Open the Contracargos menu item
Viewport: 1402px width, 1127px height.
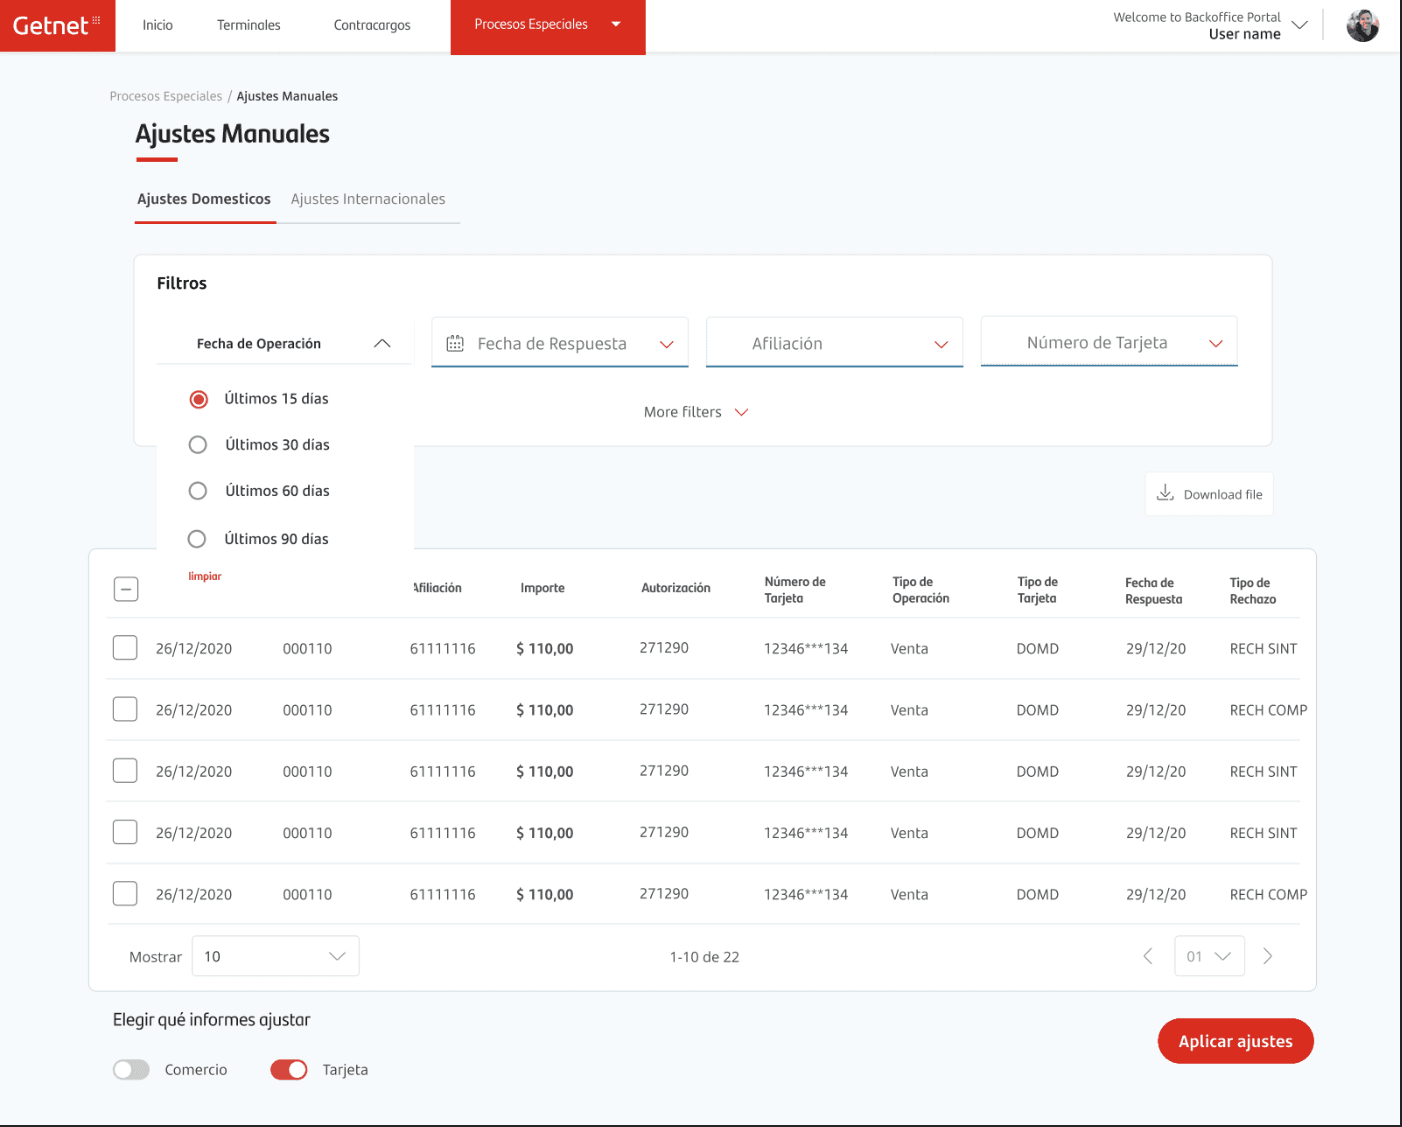[x=372, y=25]
